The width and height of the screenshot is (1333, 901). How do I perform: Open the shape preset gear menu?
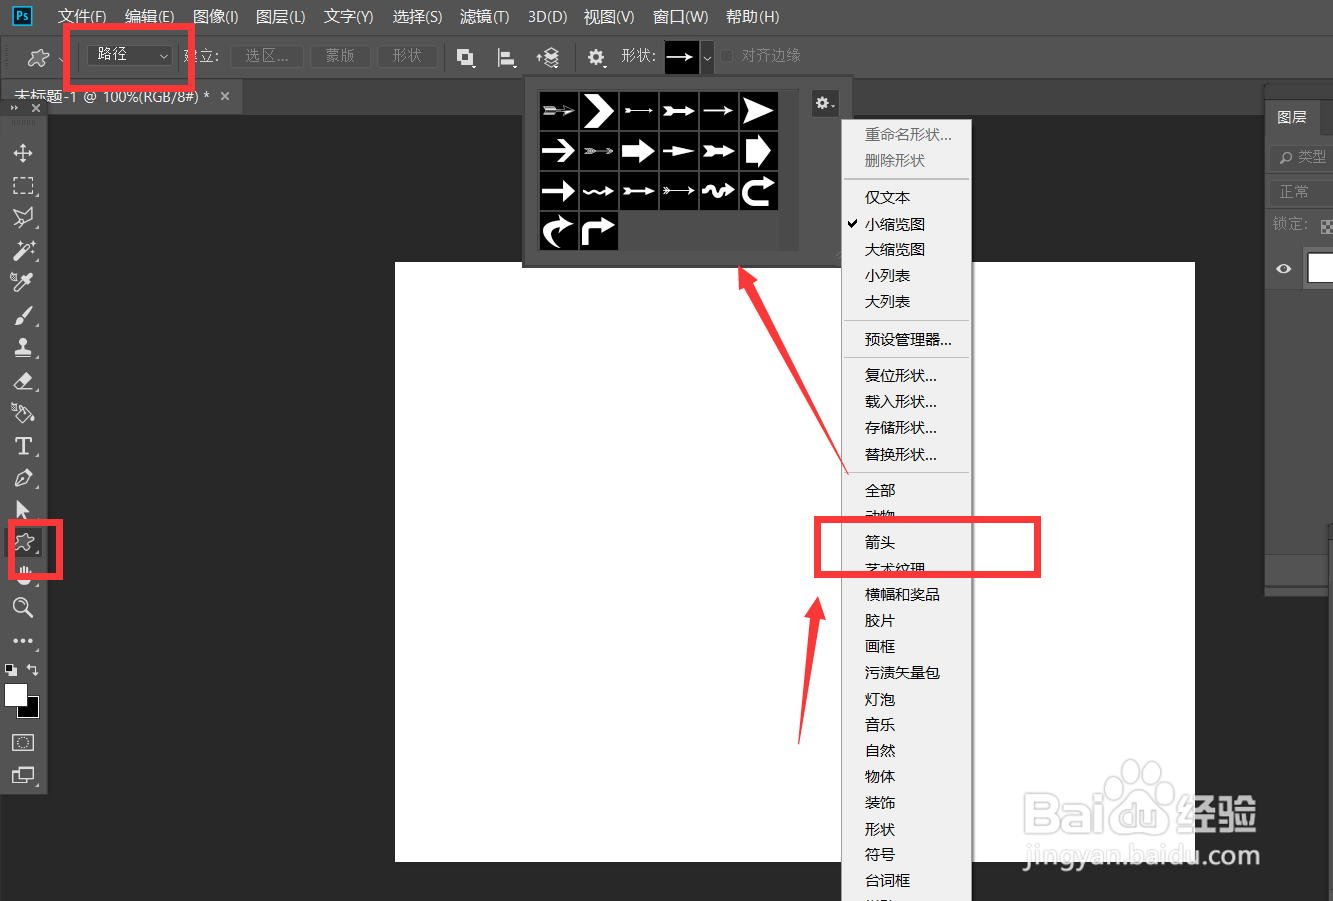pyautogui.click(x=823, y=103)
